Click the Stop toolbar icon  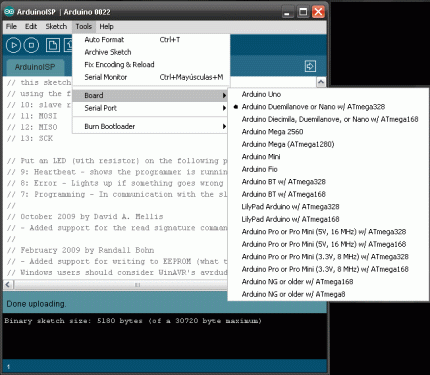click(x=31, y=45)
